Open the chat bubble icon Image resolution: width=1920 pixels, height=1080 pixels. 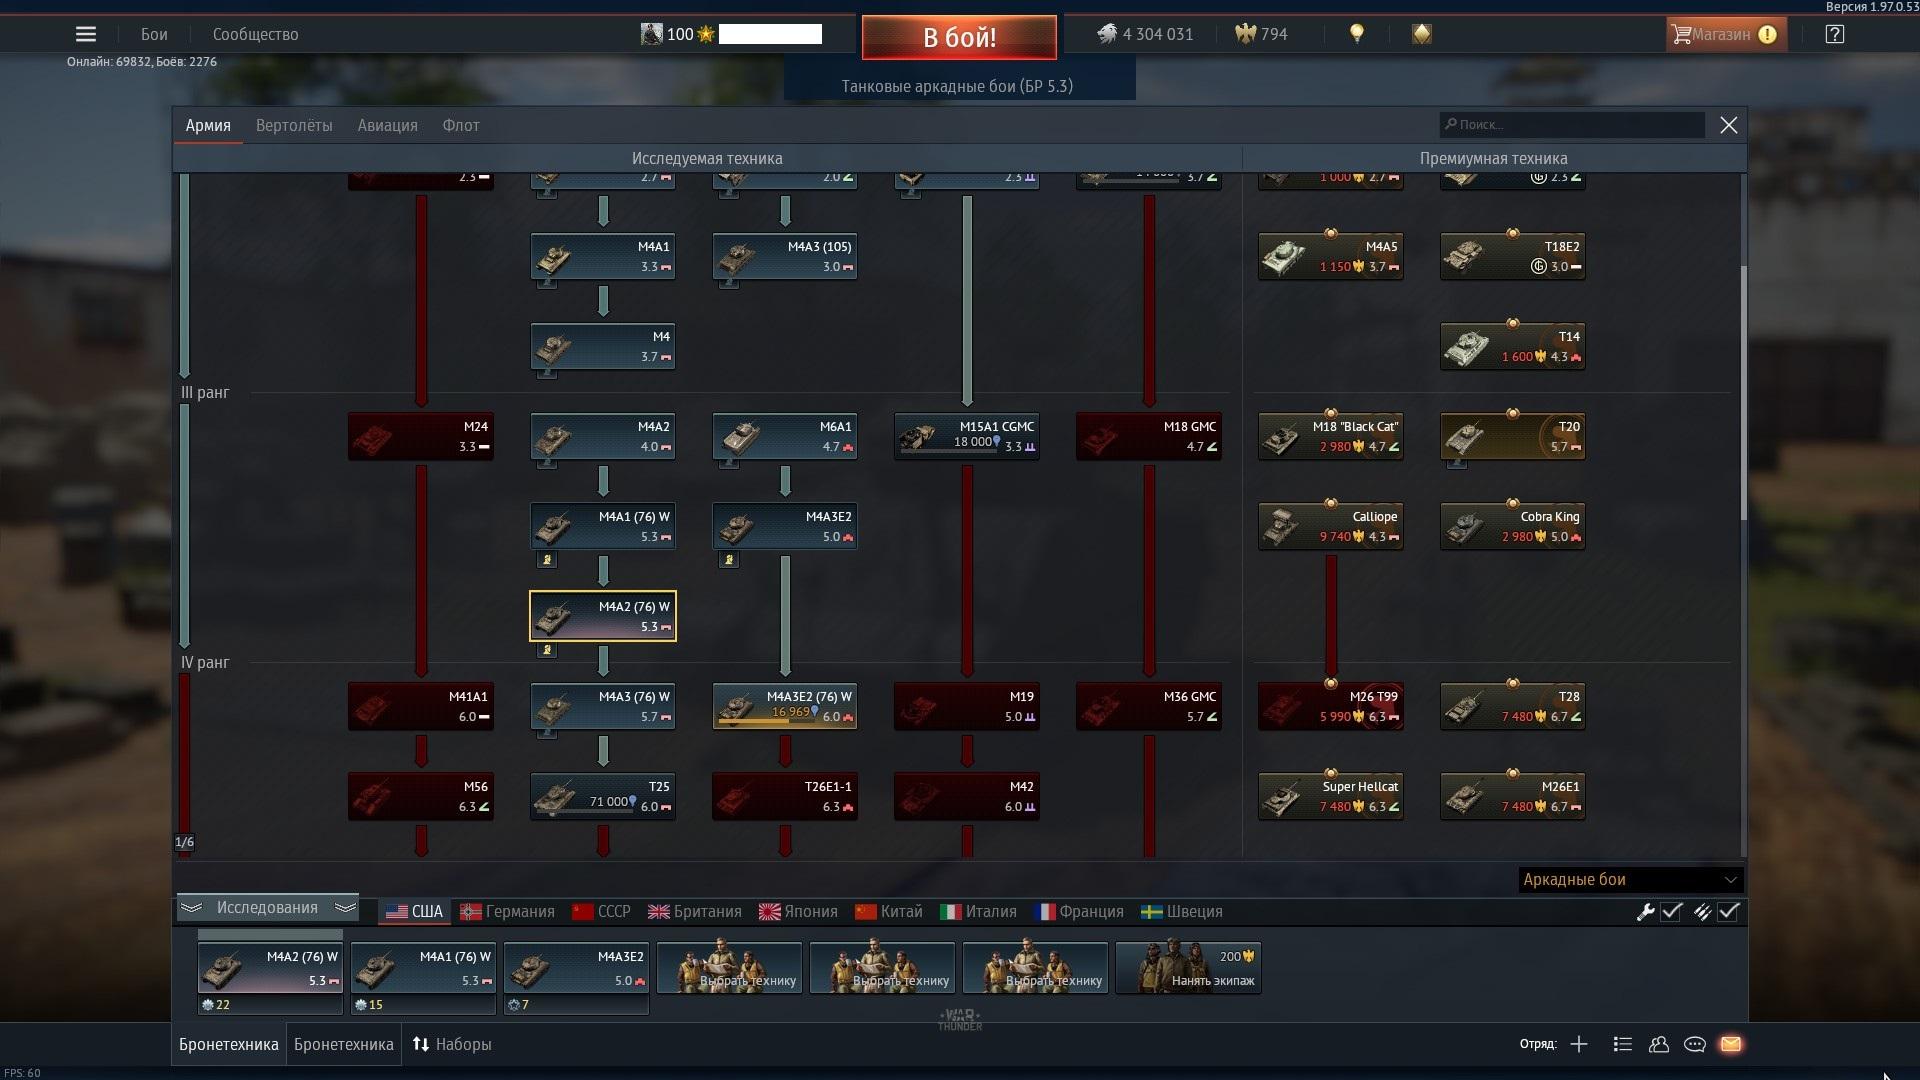(1695, 1044)
